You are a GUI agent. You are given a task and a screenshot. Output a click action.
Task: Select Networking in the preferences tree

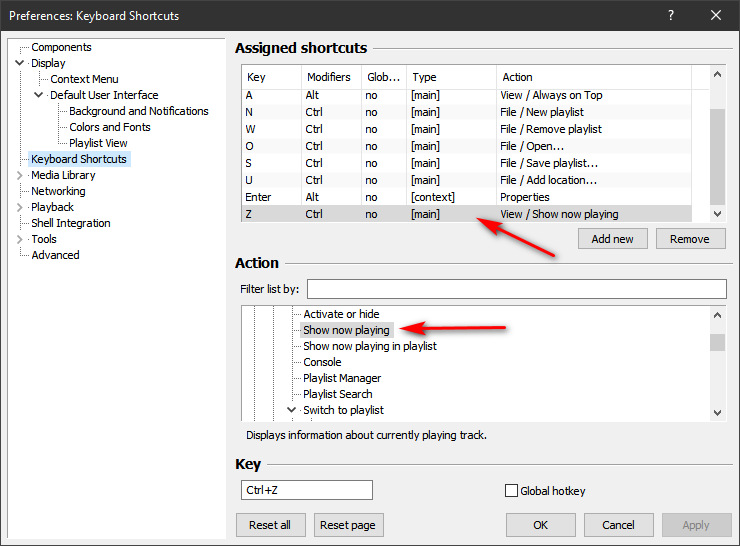click(x=58, y=191)
